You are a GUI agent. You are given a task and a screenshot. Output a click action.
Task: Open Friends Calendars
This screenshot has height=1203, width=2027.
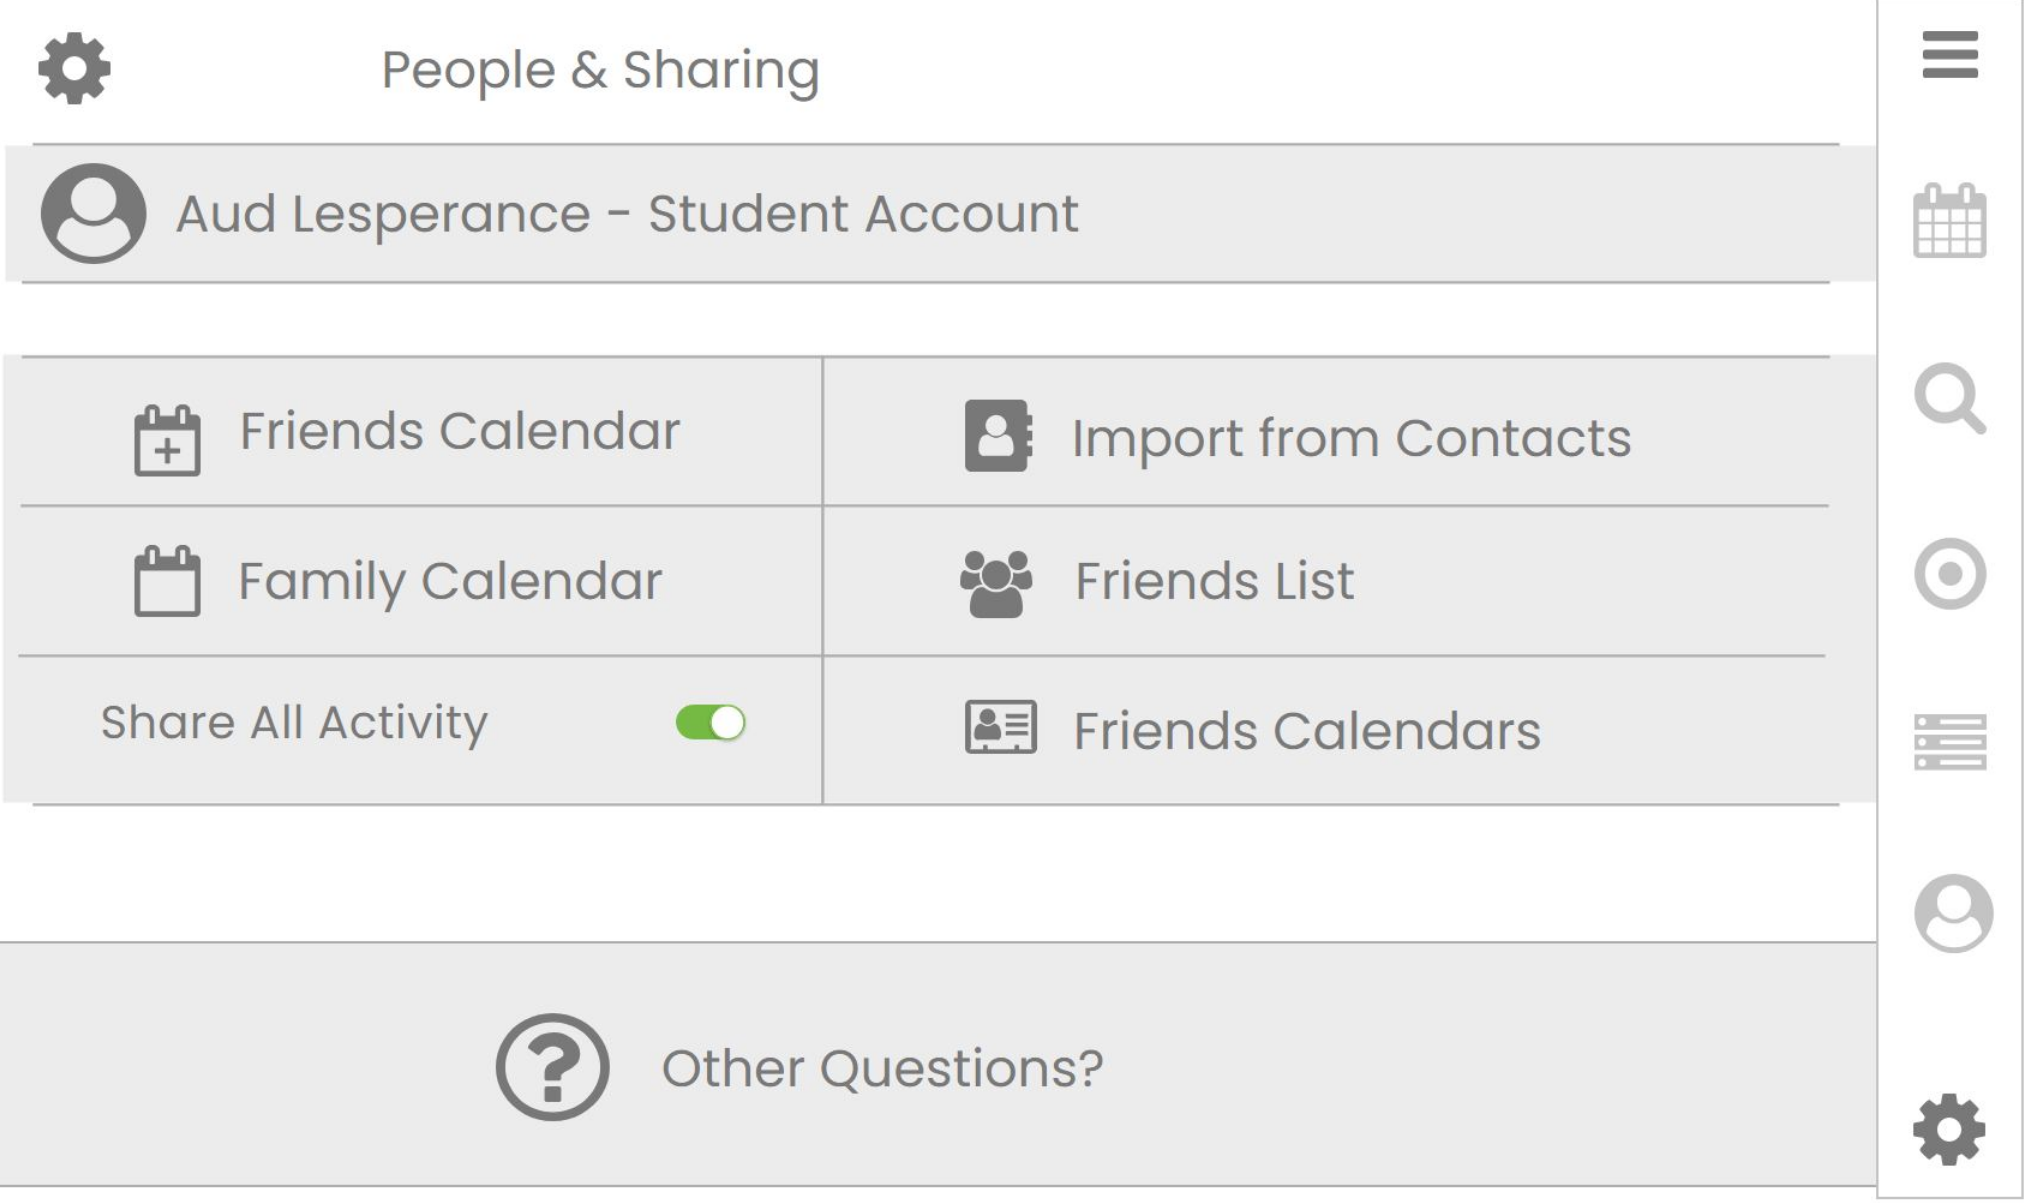1306,731
